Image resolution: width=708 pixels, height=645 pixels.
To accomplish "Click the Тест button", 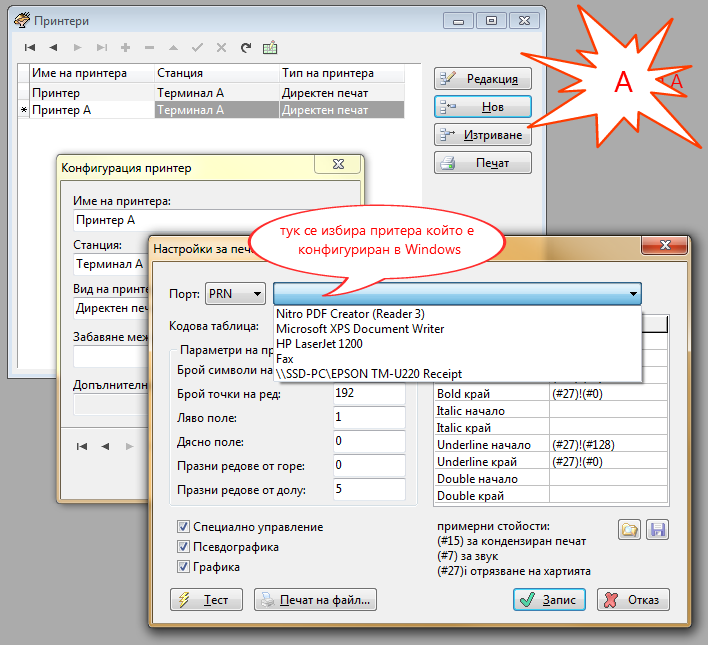I will [206, 600].
